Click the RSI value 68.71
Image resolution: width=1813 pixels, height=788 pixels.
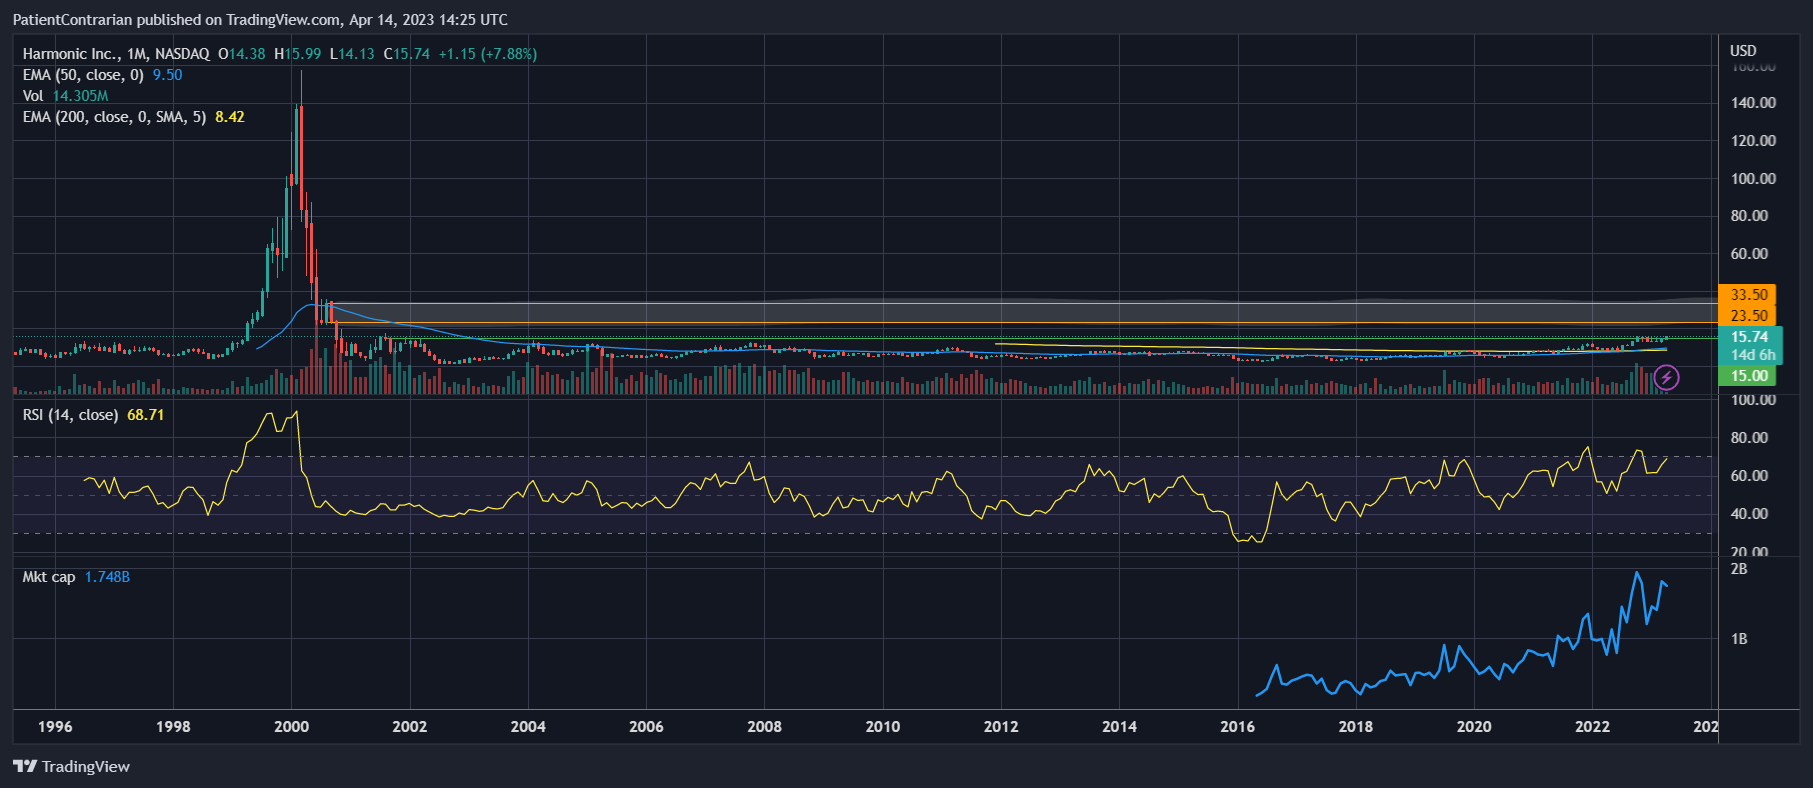pyautogui.click(x=145, y=415)
